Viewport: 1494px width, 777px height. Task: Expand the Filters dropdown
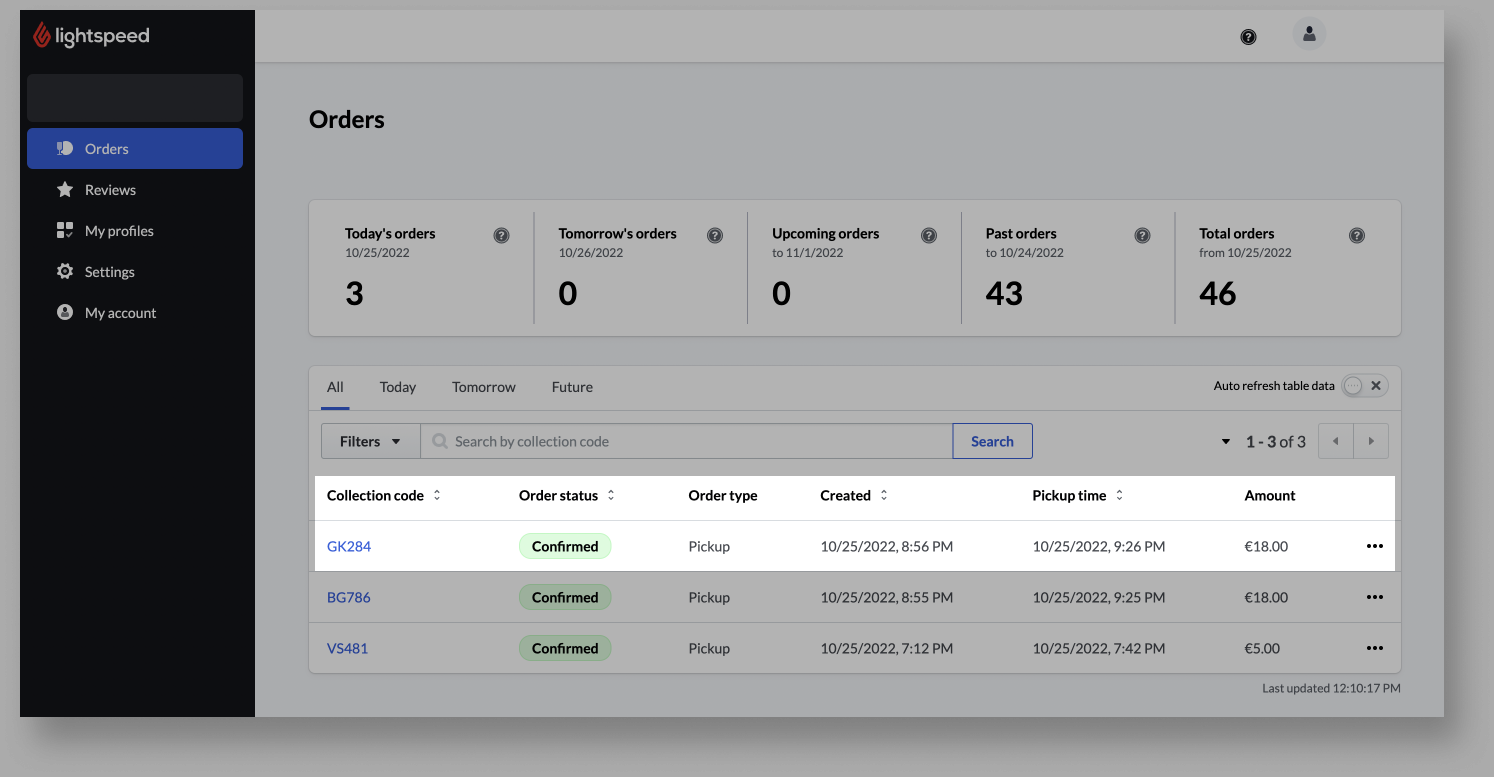click(x=370, y=441)
